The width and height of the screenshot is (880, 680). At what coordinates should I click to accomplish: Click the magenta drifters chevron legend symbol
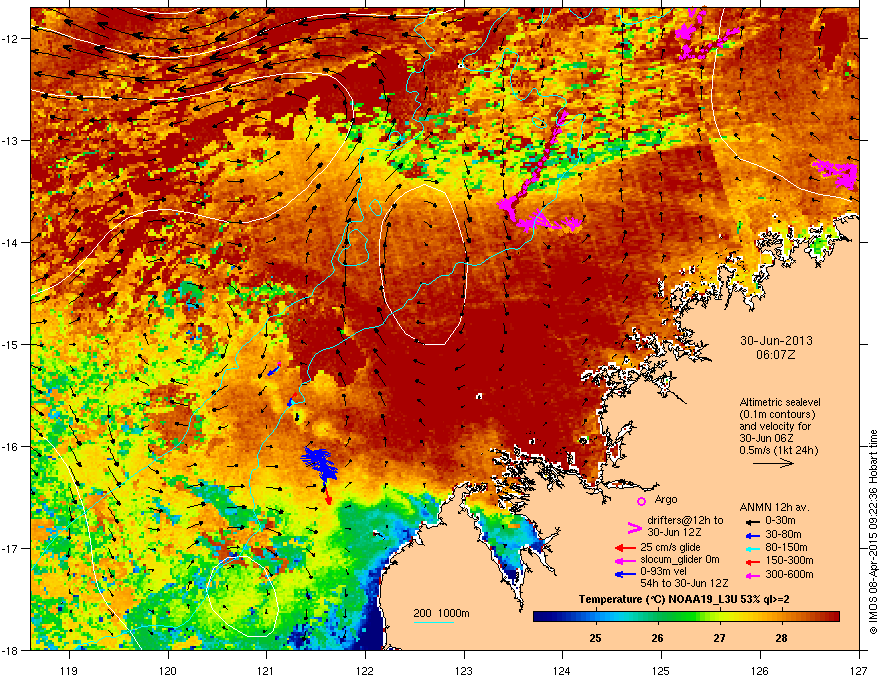634,528
